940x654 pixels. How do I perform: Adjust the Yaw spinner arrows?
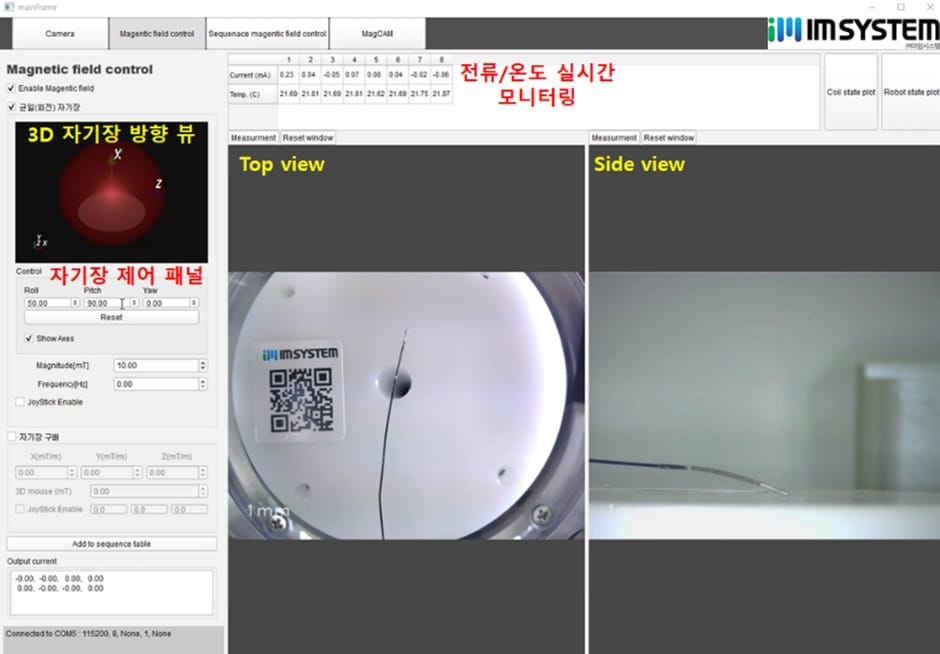(194, 303)
